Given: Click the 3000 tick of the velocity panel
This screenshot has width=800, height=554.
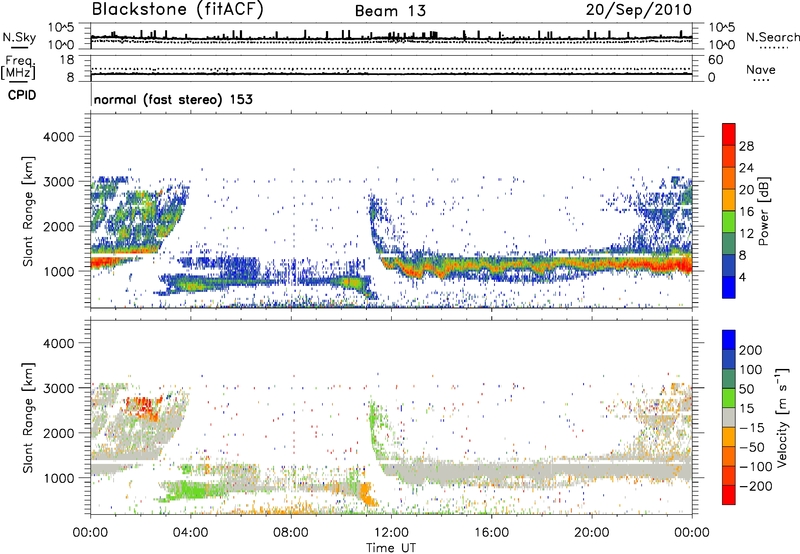Looking at the screenshot, I should tap(59, 388).
